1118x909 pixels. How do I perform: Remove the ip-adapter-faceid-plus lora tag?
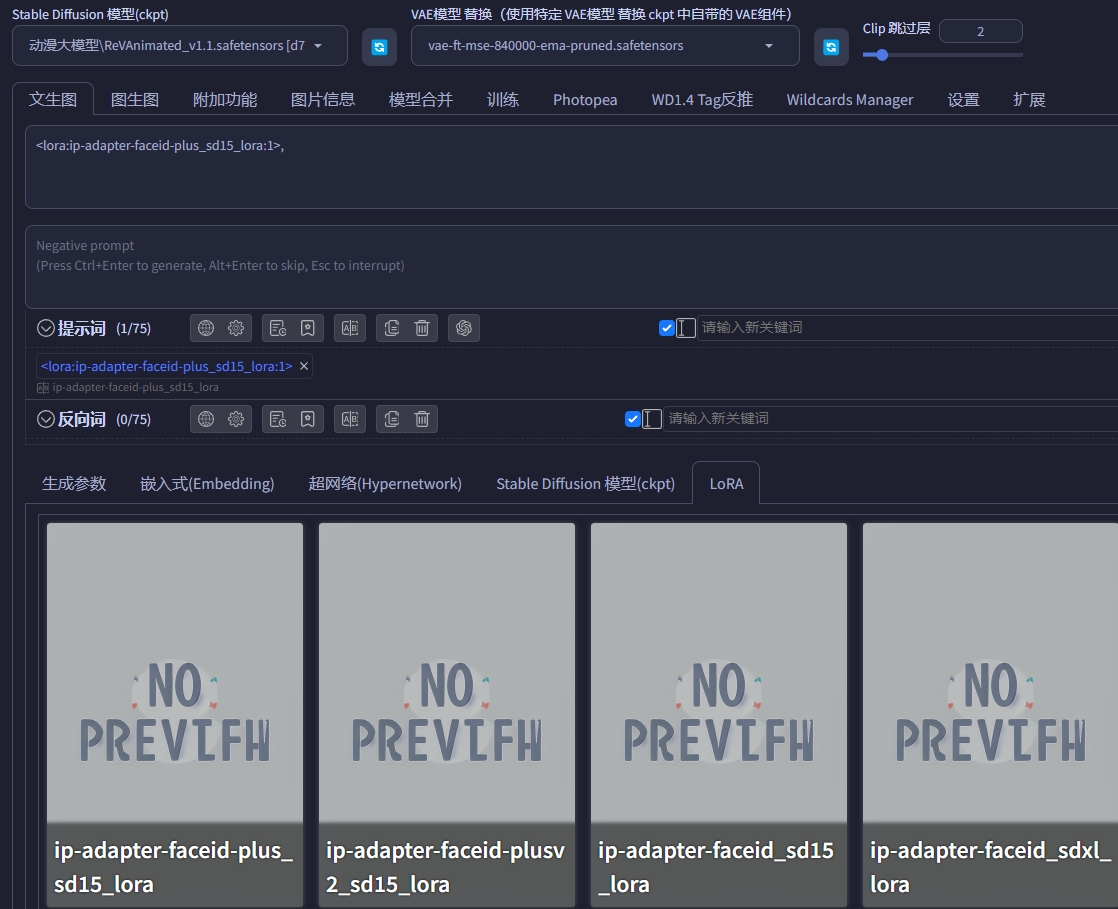[305, 366]
